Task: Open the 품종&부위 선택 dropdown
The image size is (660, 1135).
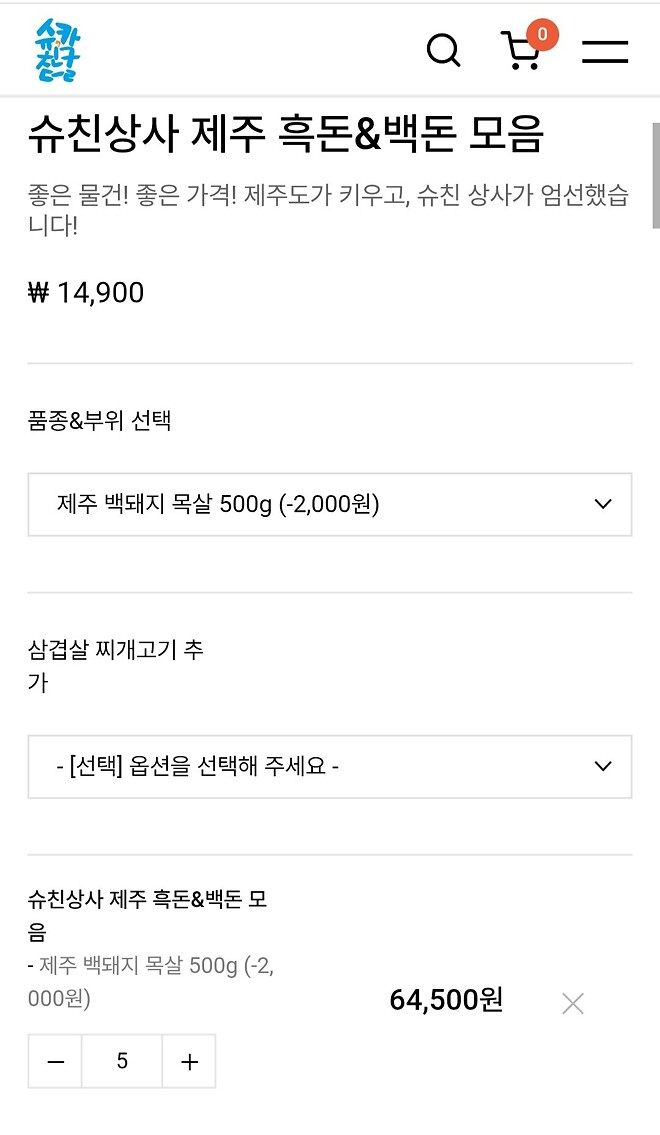Action: [x=328, y=505]
